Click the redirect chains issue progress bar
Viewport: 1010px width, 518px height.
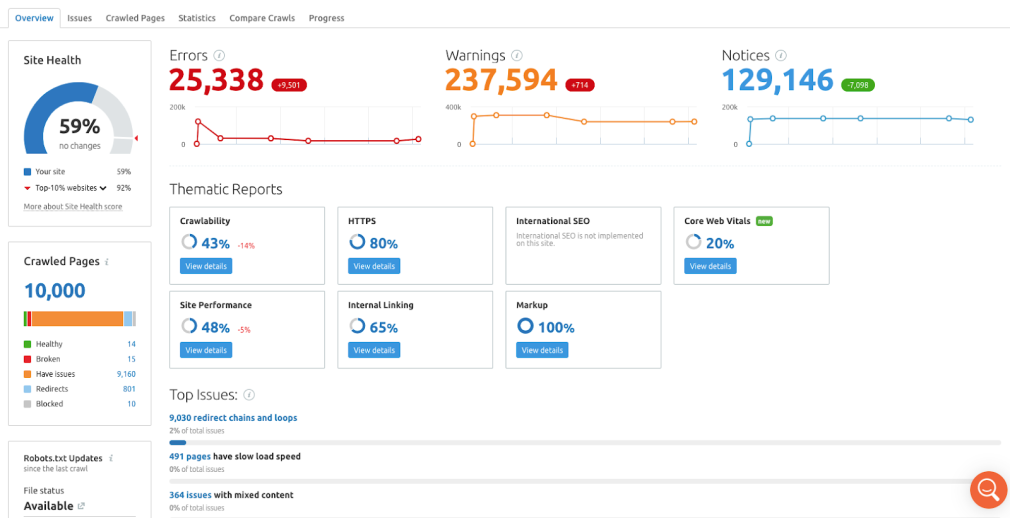pyautogui.click(x=585, y=443)
